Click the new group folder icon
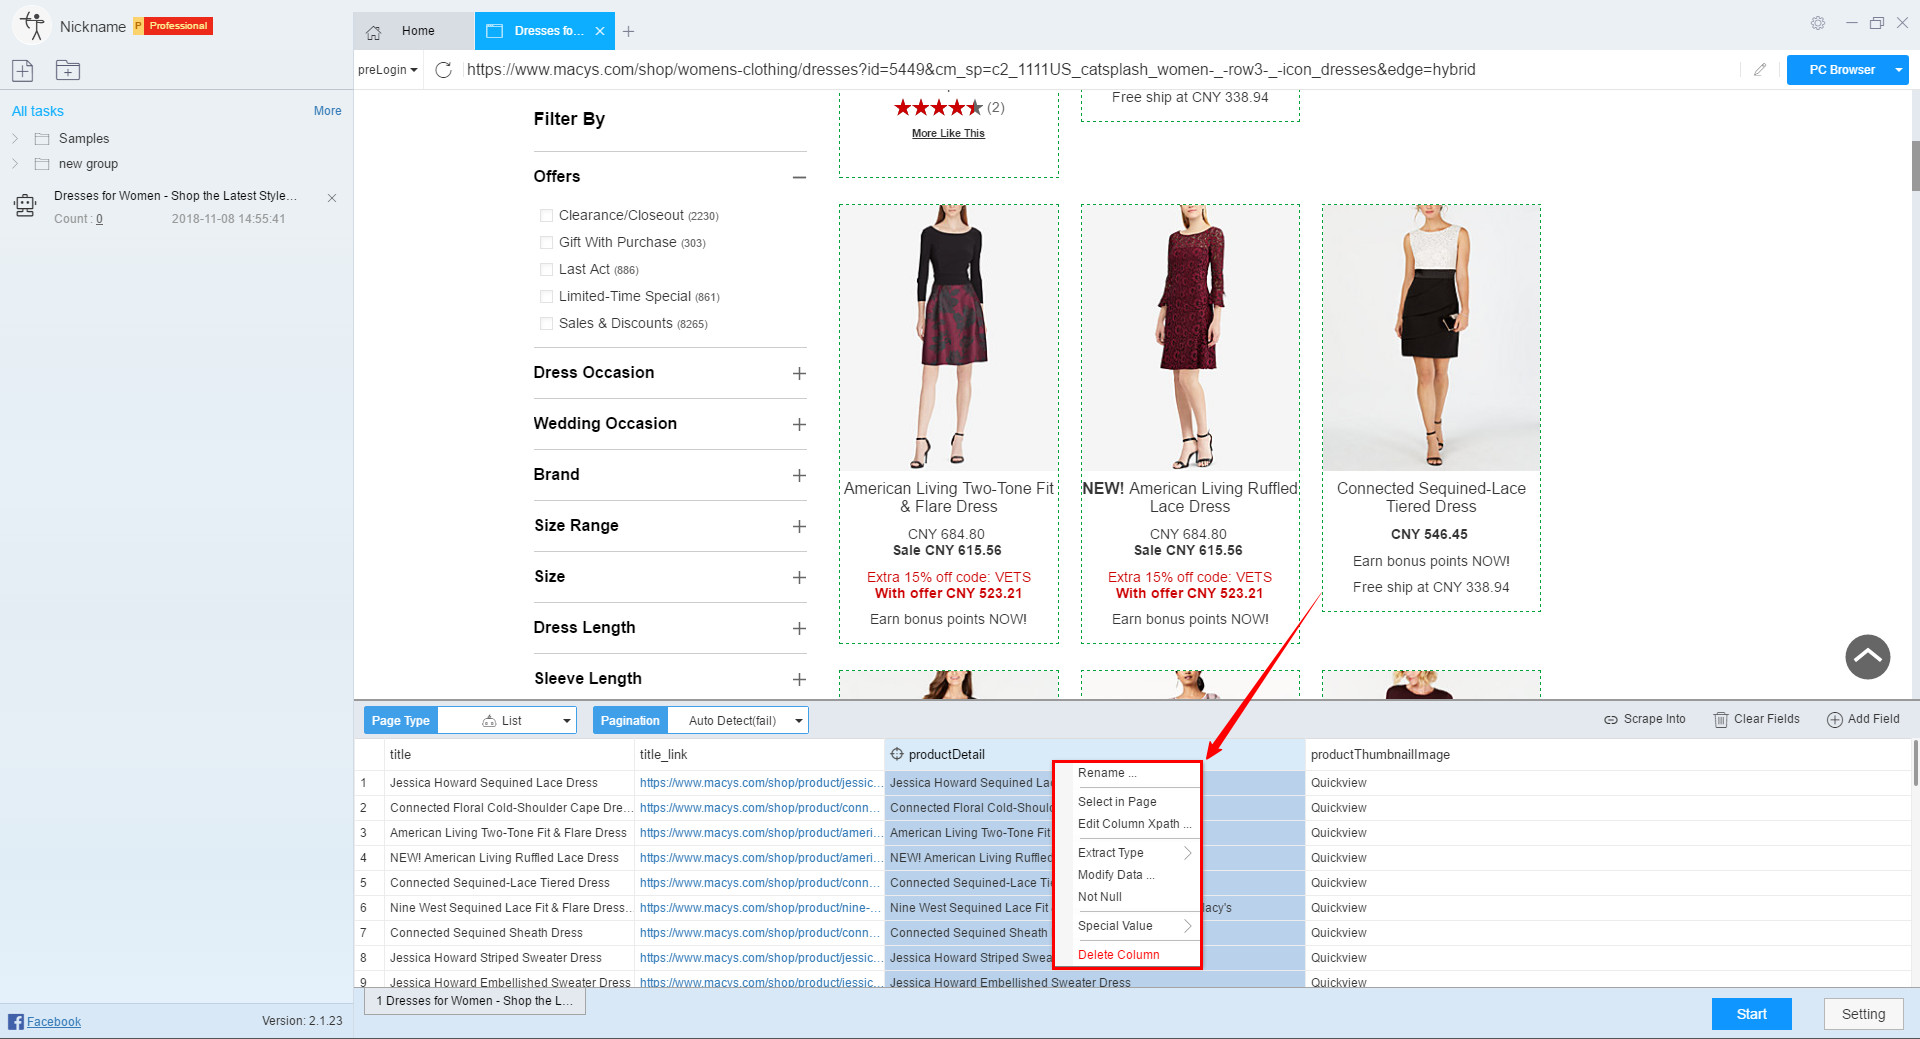The image size is (1920, 1039). pyautogui.click(x=68, y=70)
